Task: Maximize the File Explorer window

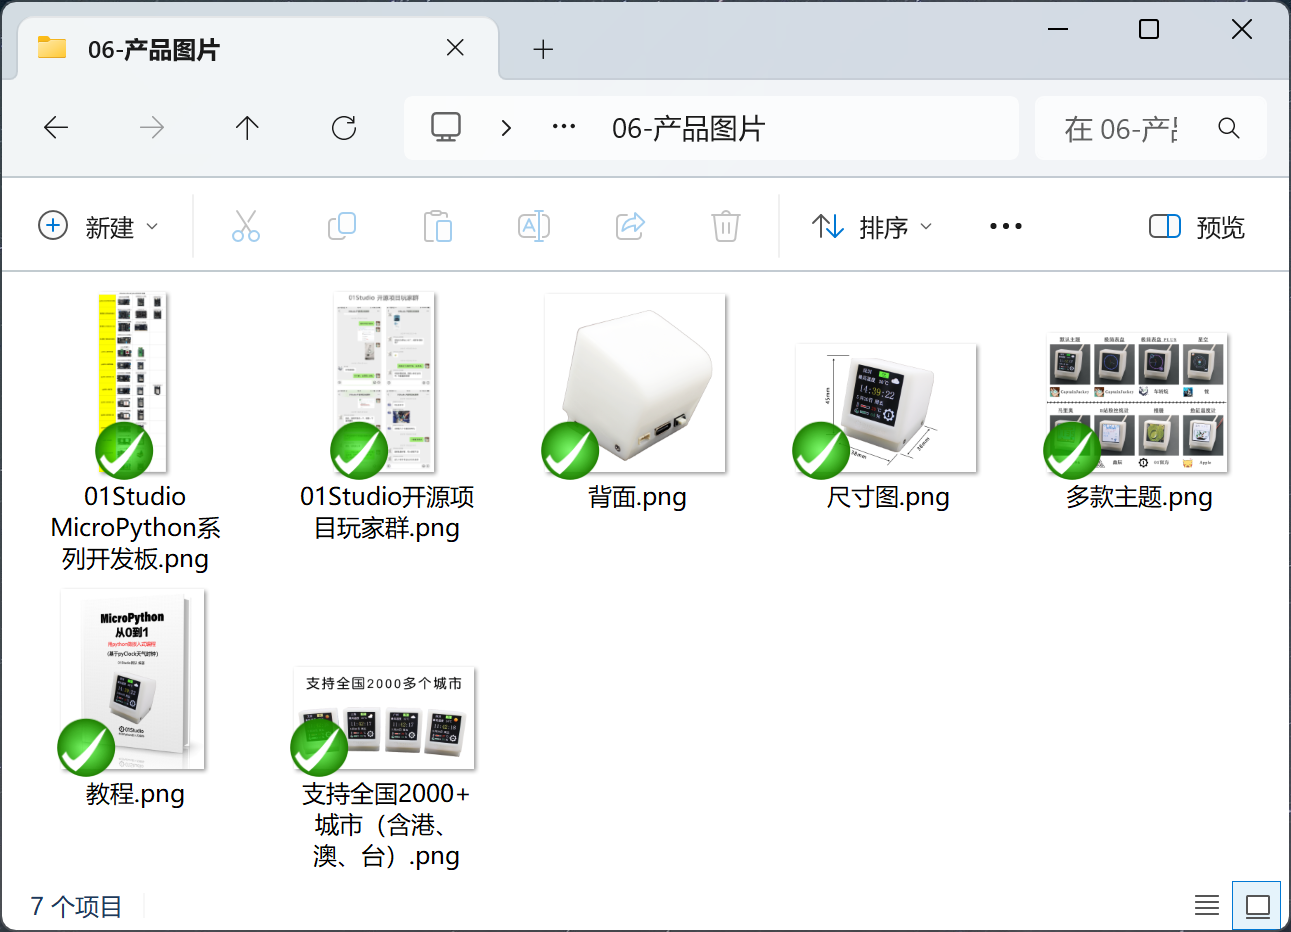Action: point(1149,29)
